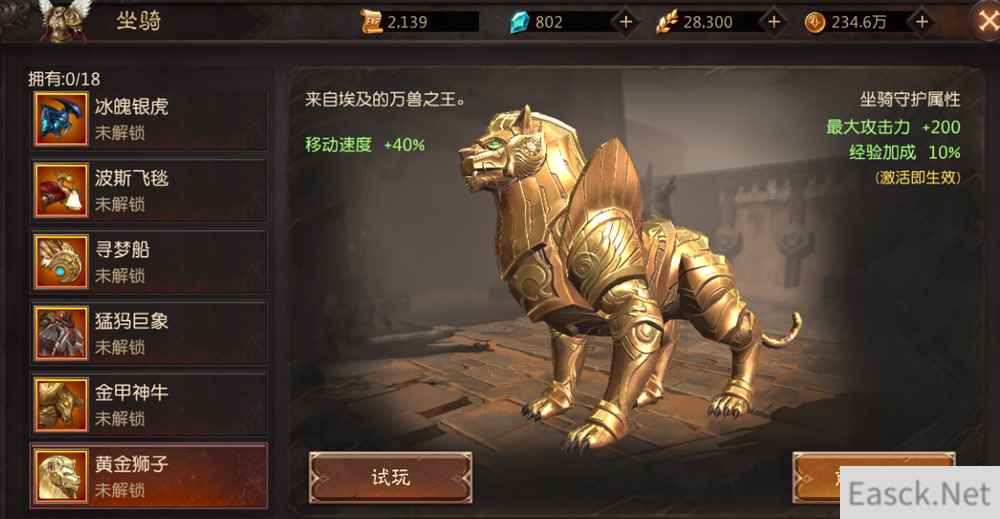Add honor points with plus button

774,22
